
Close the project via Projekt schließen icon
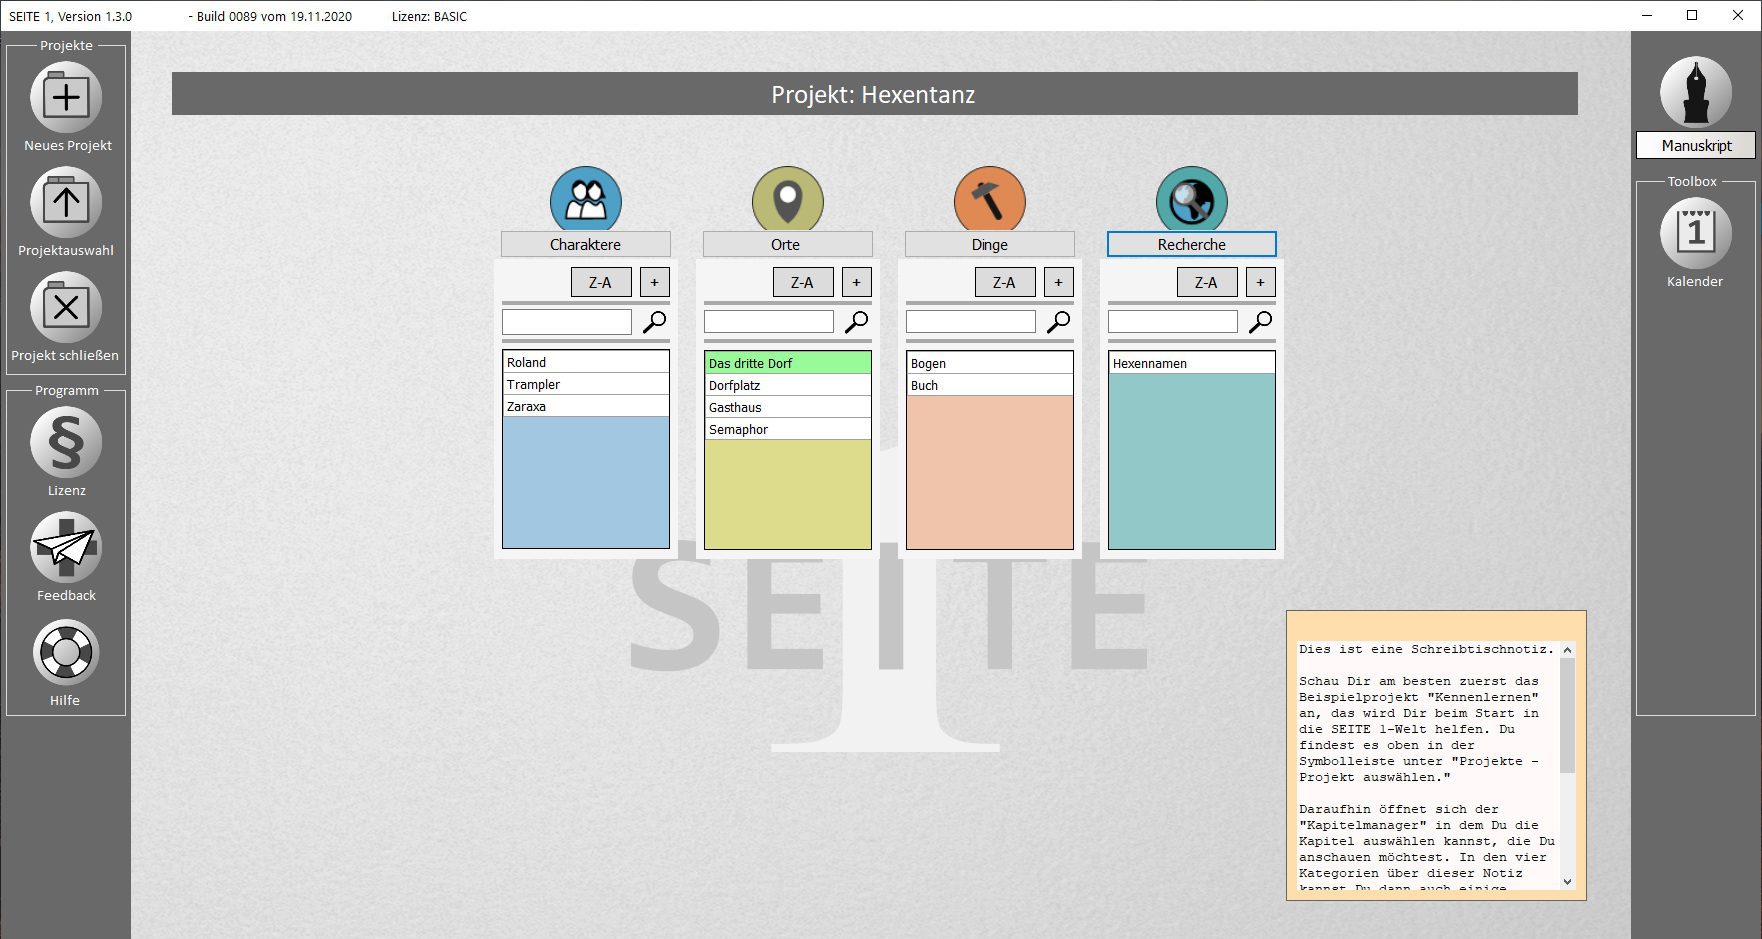point(66,308)
